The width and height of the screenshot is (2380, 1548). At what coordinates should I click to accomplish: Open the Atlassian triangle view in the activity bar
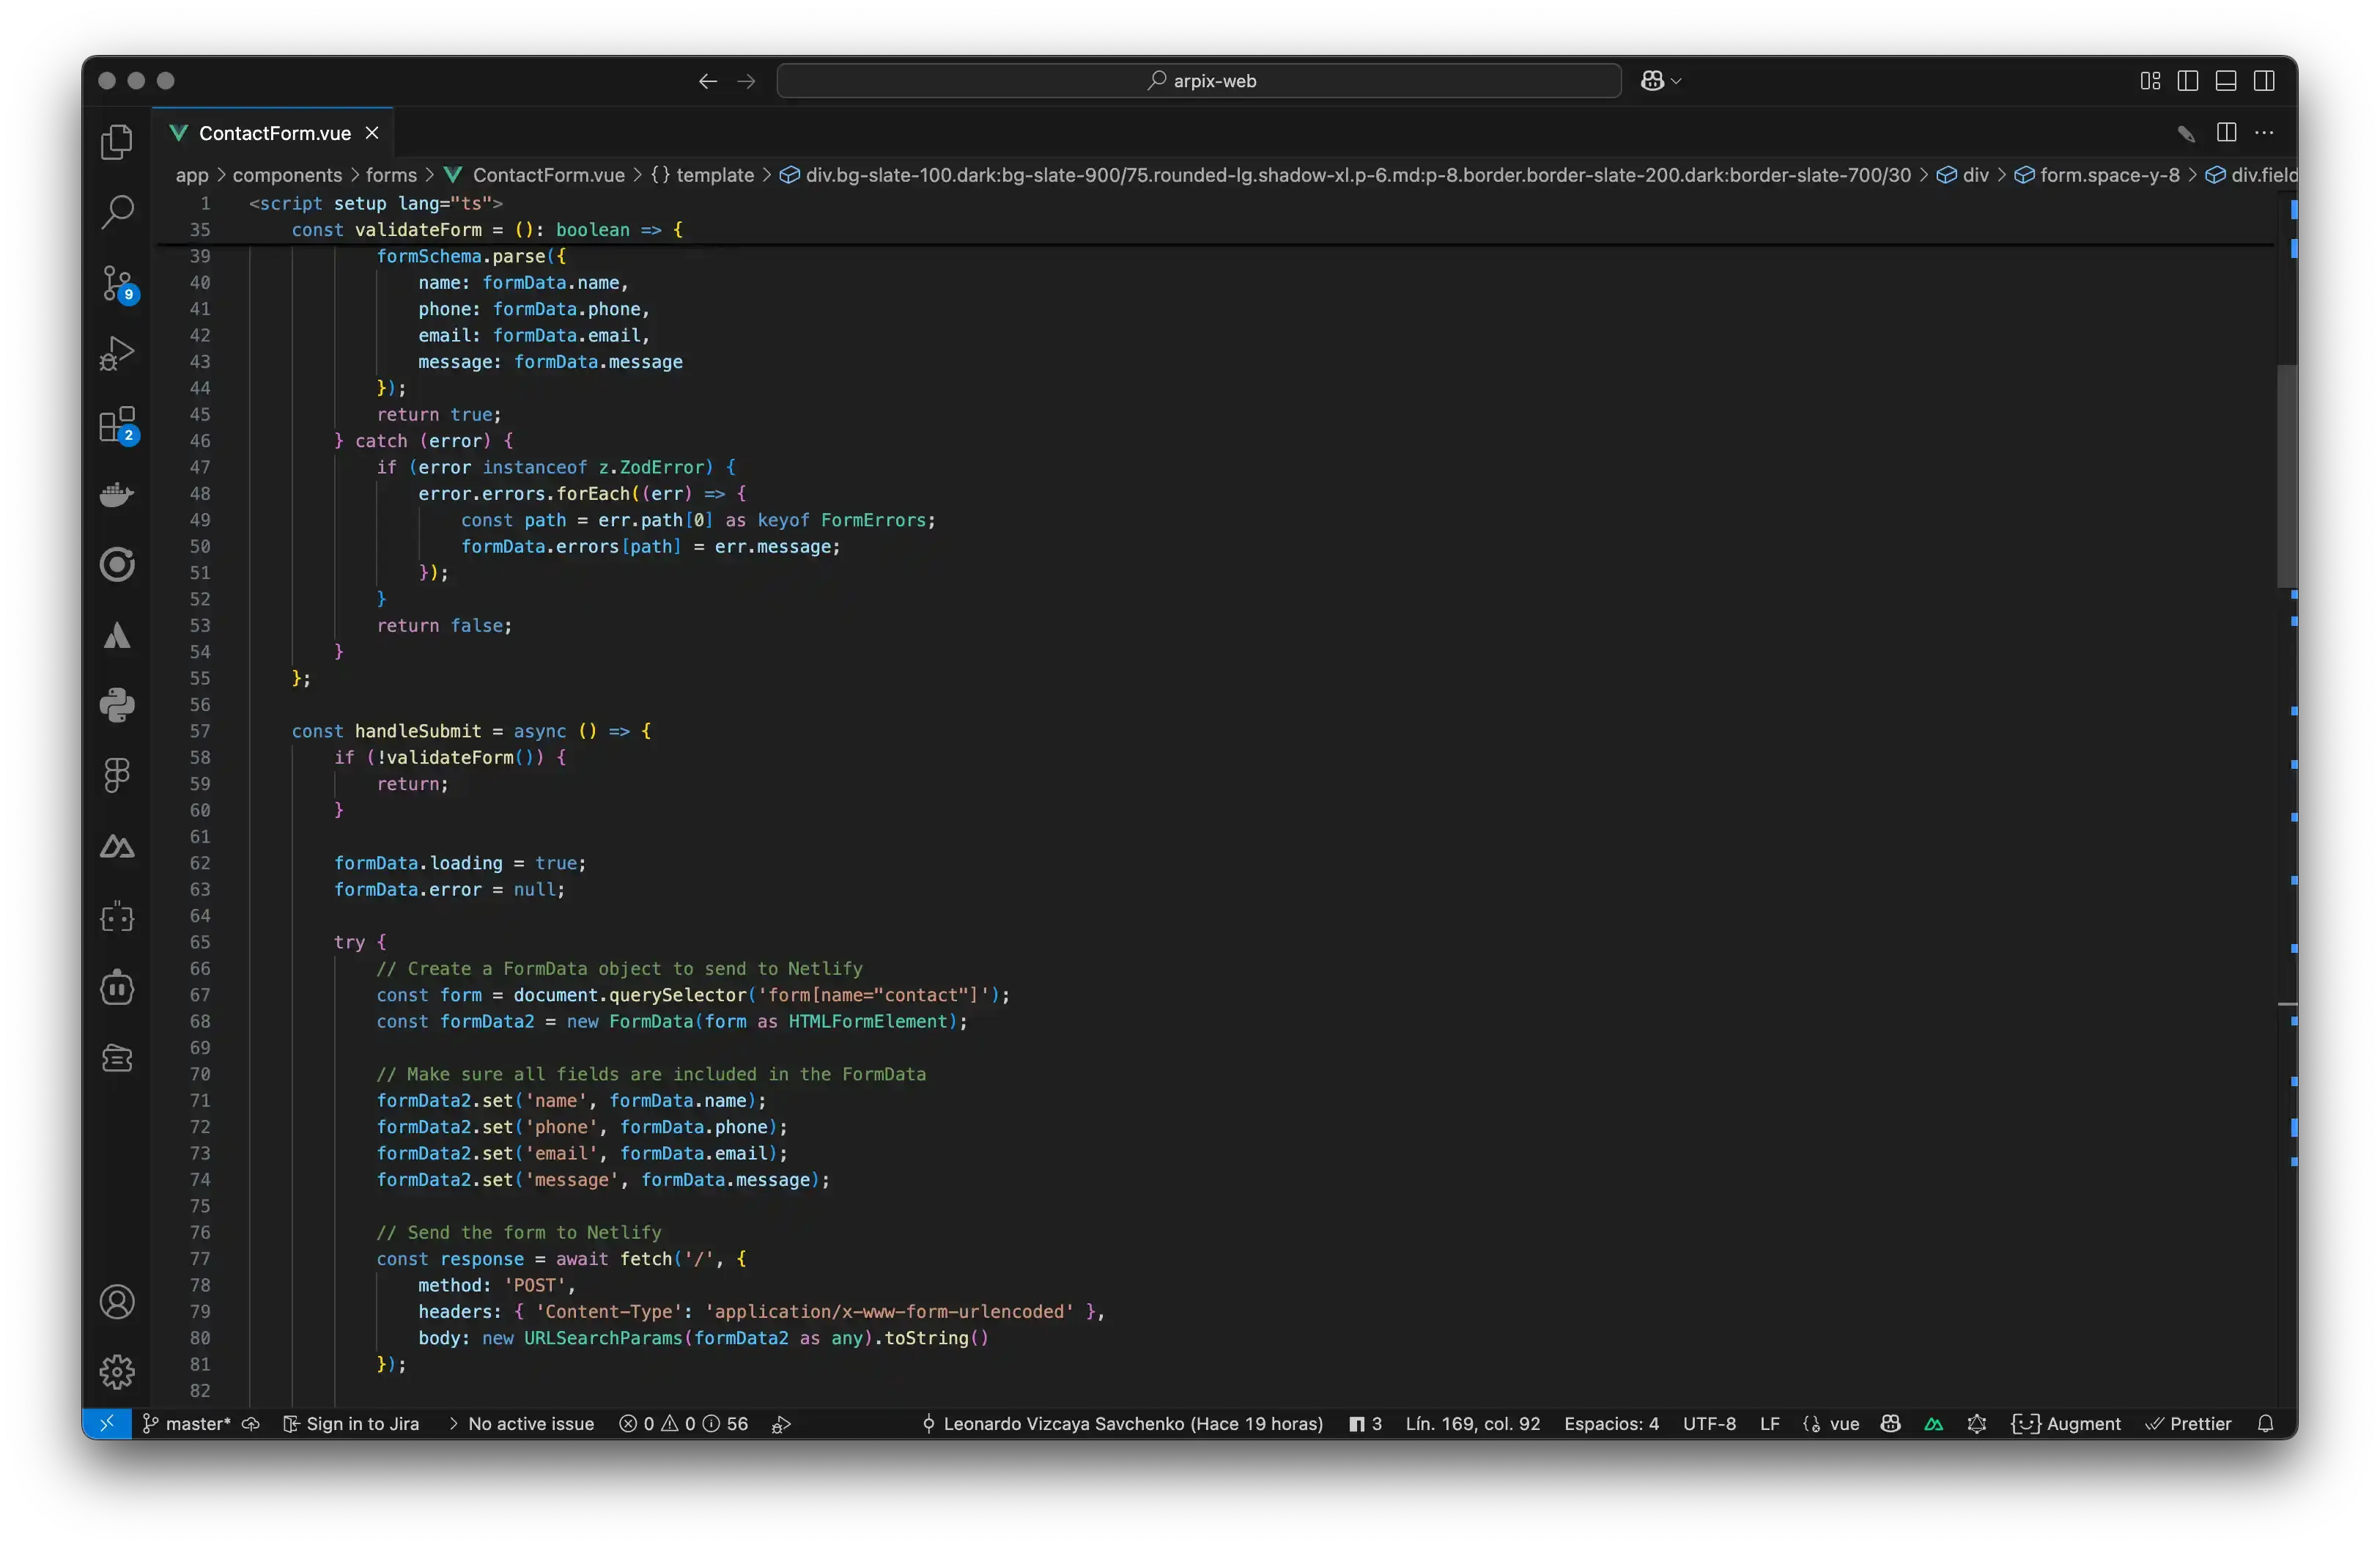point(117,636)
